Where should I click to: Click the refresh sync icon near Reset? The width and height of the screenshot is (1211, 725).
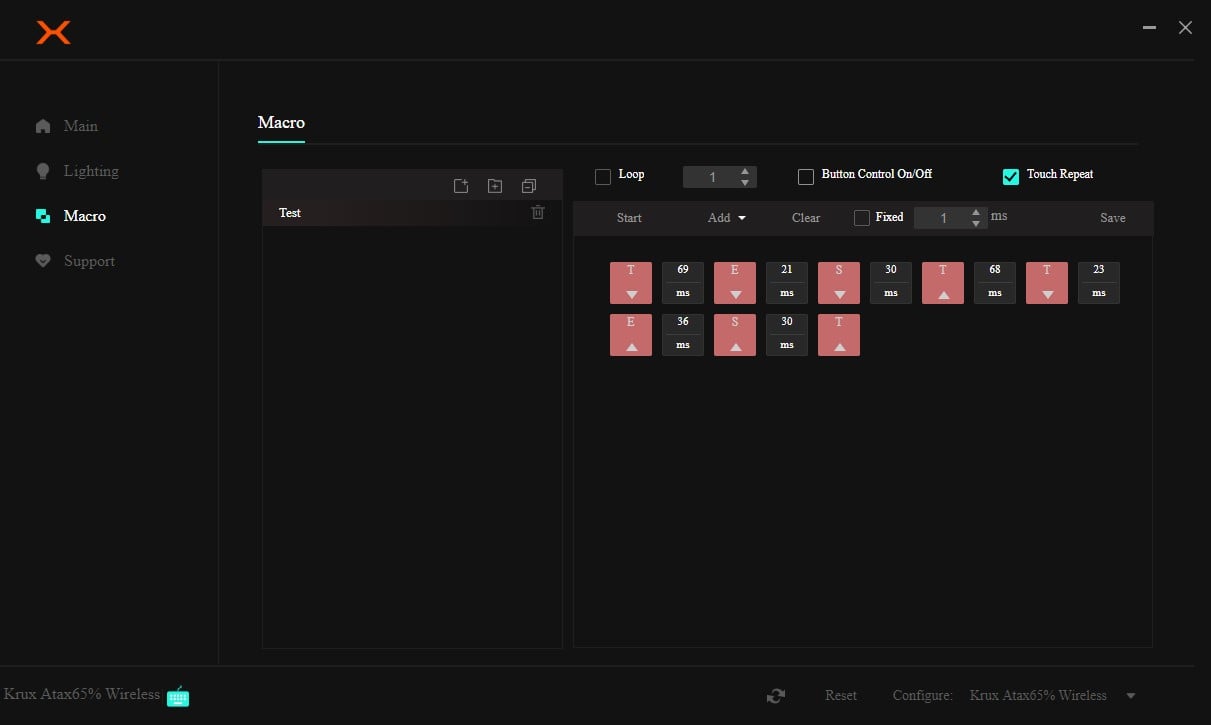(775, 696)
